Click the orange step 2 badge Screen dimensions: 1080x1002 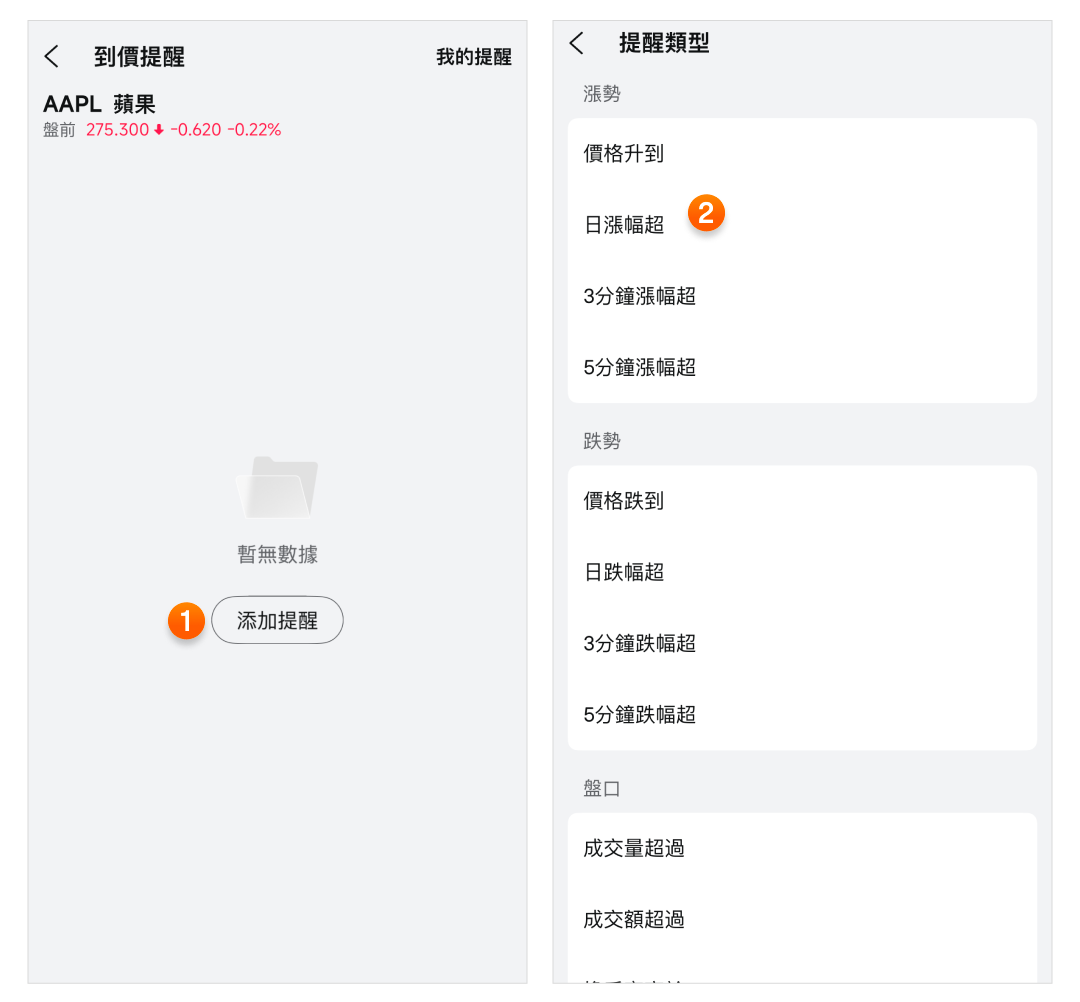click(x=706, y=213)
